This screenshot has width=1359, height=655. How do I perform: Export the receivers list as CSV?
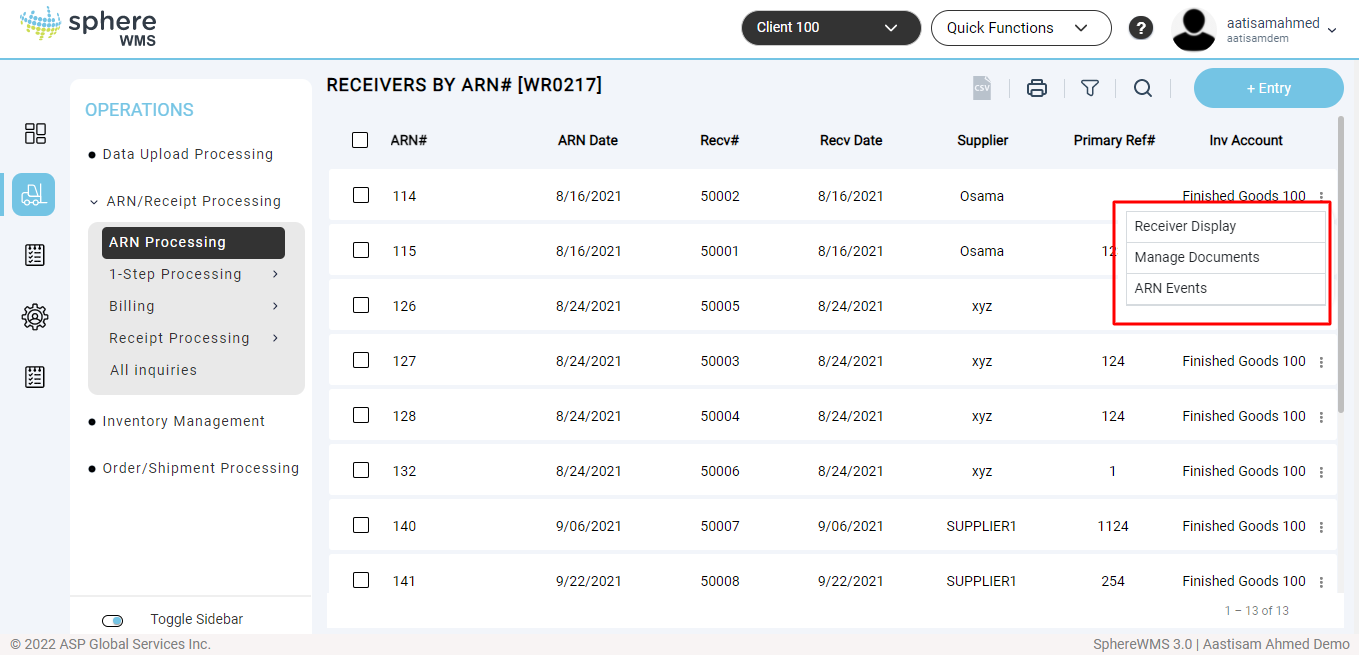982,88
